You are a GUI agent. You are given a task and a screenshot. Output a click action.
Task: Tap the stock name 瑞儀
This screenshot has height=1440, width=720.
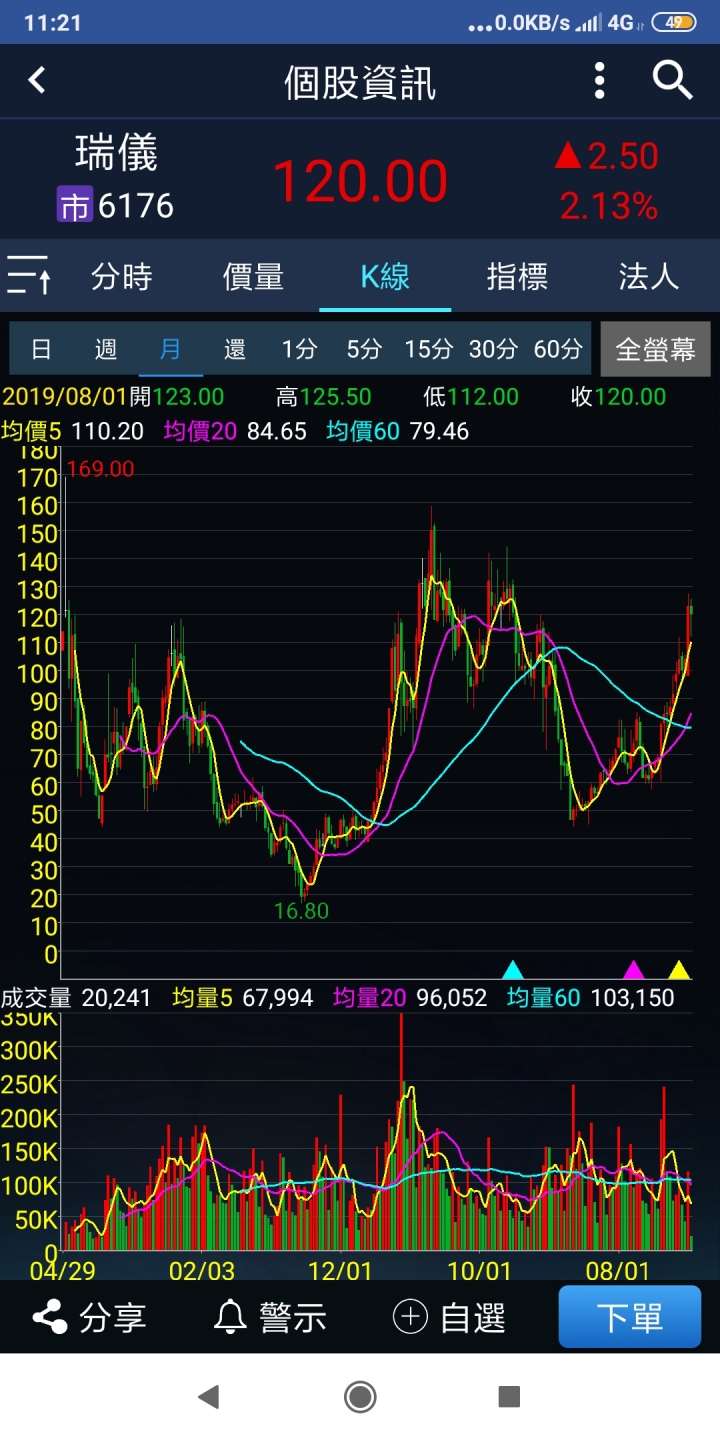point(116,153)
